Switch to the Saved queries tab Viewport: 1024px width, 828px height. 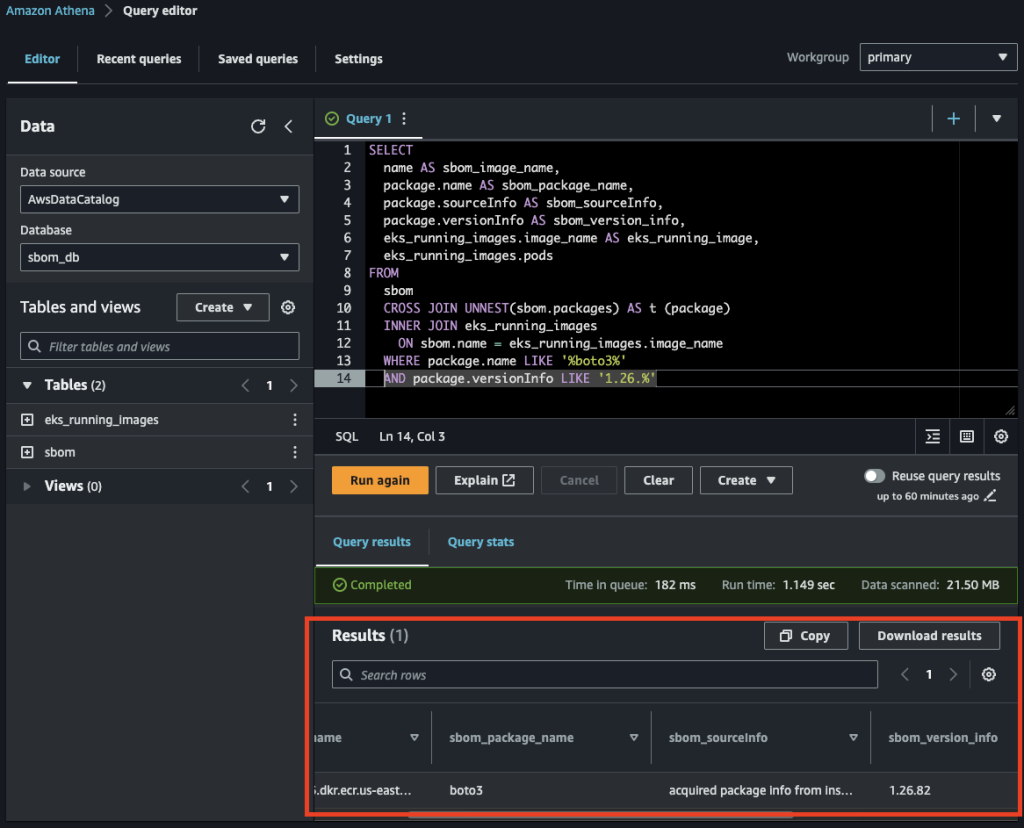point(257,59)
